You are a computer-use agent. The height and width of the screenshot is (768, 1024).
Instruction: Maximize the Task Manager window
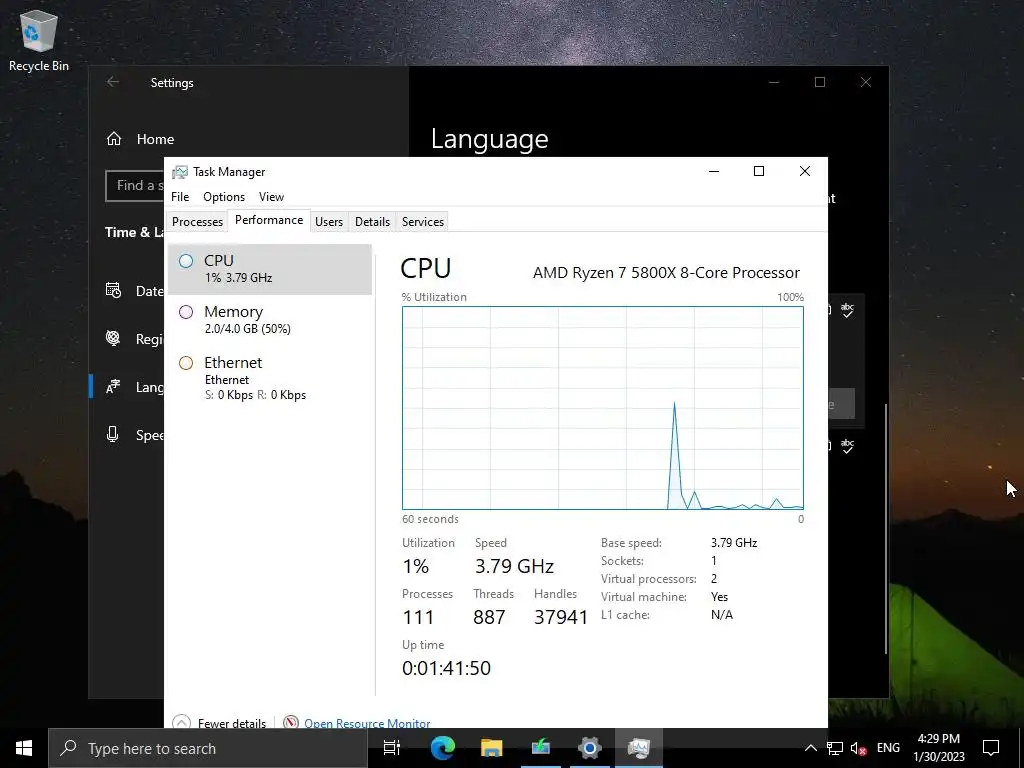point(759,171)
